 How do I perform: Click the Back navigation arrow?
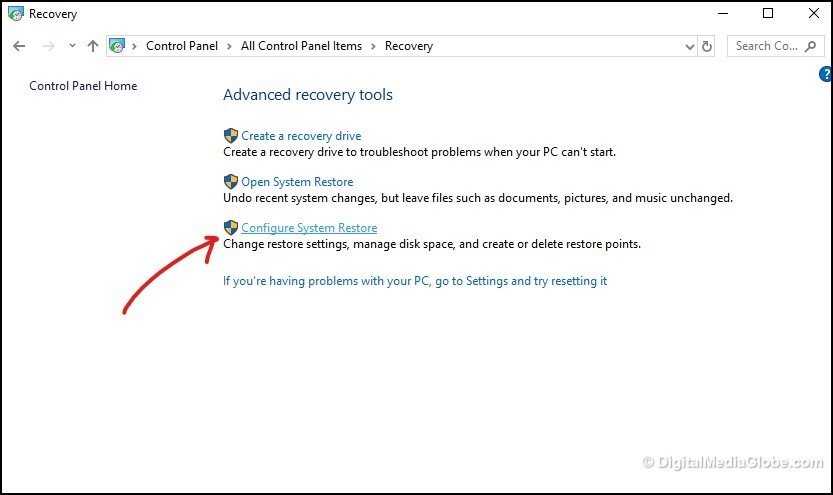19,46
